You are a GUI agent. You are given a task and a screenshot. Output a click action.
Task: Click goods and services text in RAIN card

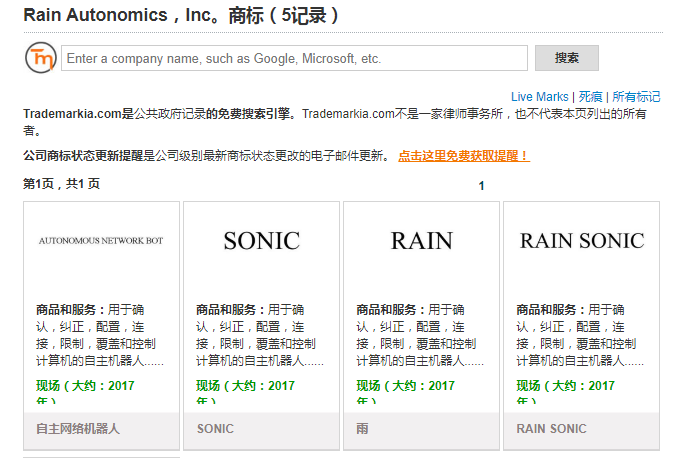[x=420, y=336]
